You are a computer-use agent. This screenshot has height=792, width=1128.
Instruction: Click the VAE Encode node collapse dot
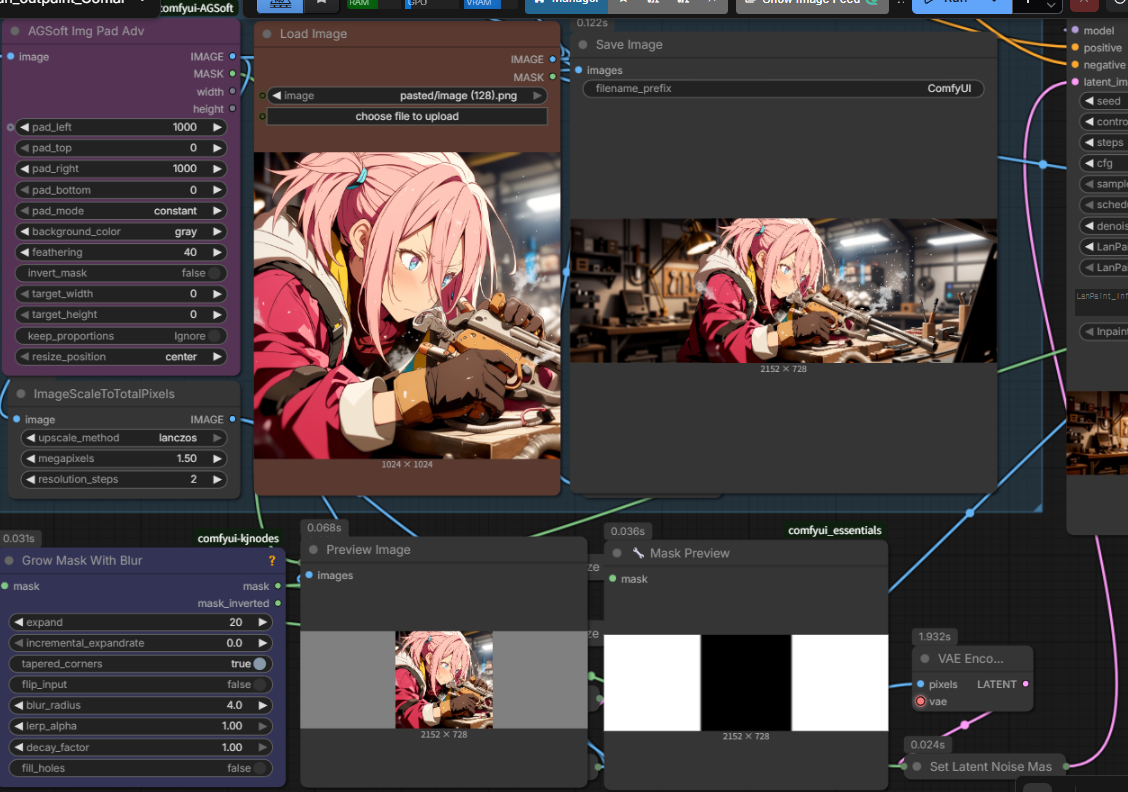click(925, 659)
